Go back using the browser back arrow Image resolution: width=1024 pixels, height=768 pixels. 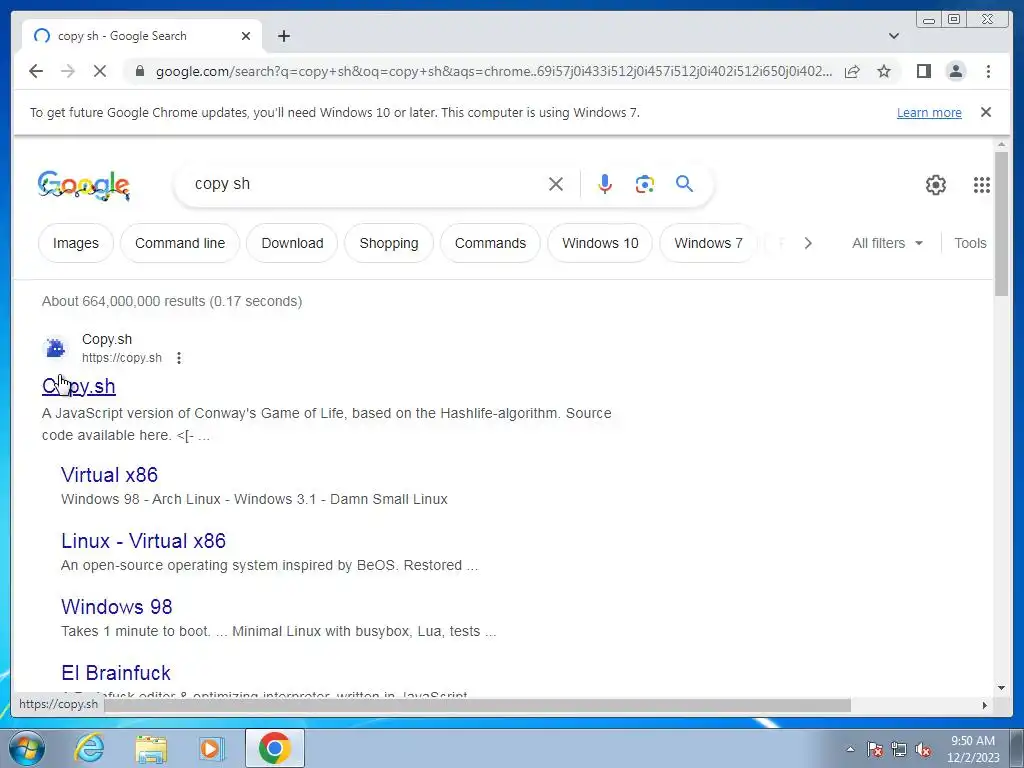point(36,71)
